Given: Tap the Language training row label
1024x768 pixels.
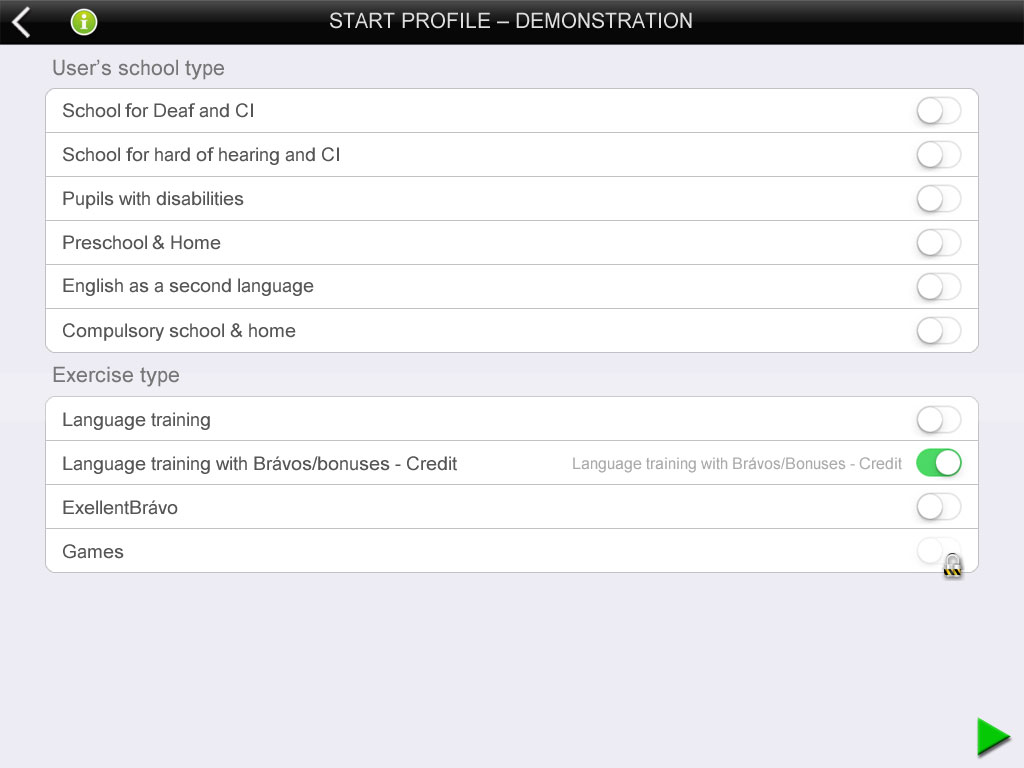Looking at the screenshot, I should click(136, 420).
